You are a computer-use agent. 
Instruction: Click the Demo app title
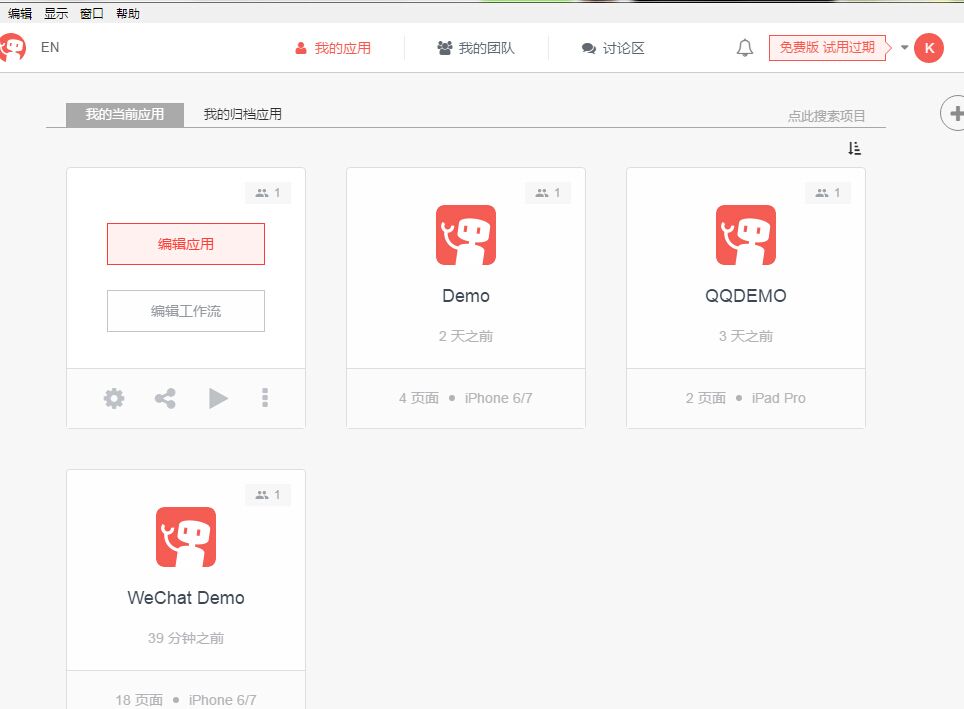click(466, 296)
